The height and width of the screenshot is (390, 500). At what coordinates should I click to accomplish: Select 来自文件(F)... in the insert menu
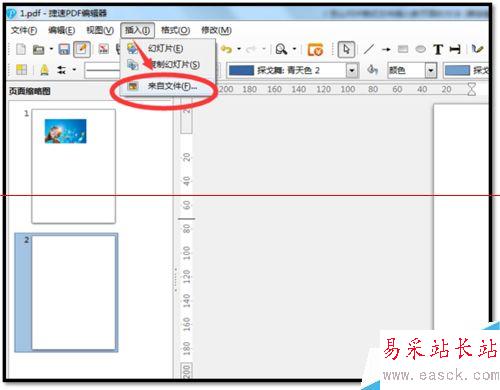[172, 86]
